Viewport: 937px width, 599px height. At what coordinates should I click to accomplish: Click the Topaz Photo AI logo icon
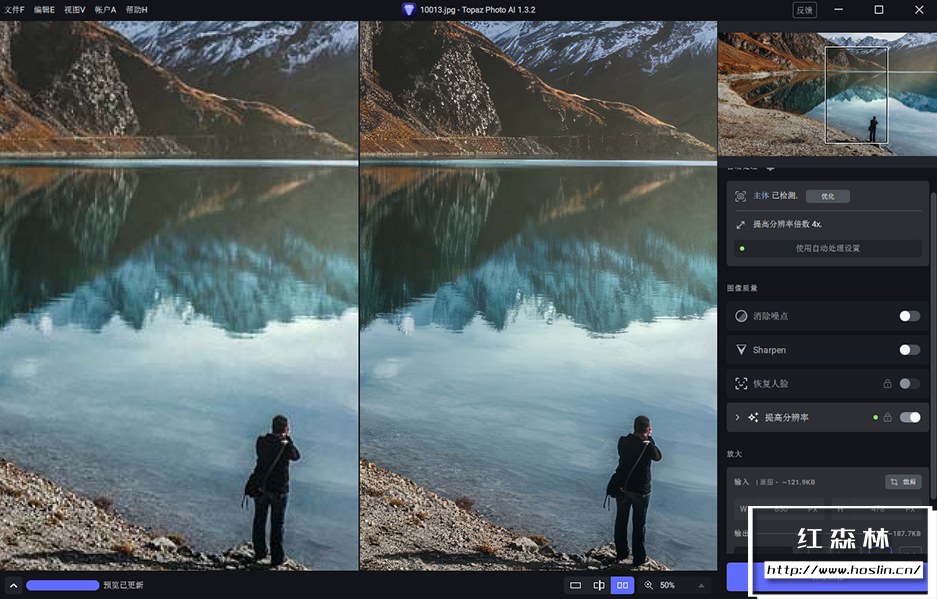pyautogui.click(x=408, y=10)
